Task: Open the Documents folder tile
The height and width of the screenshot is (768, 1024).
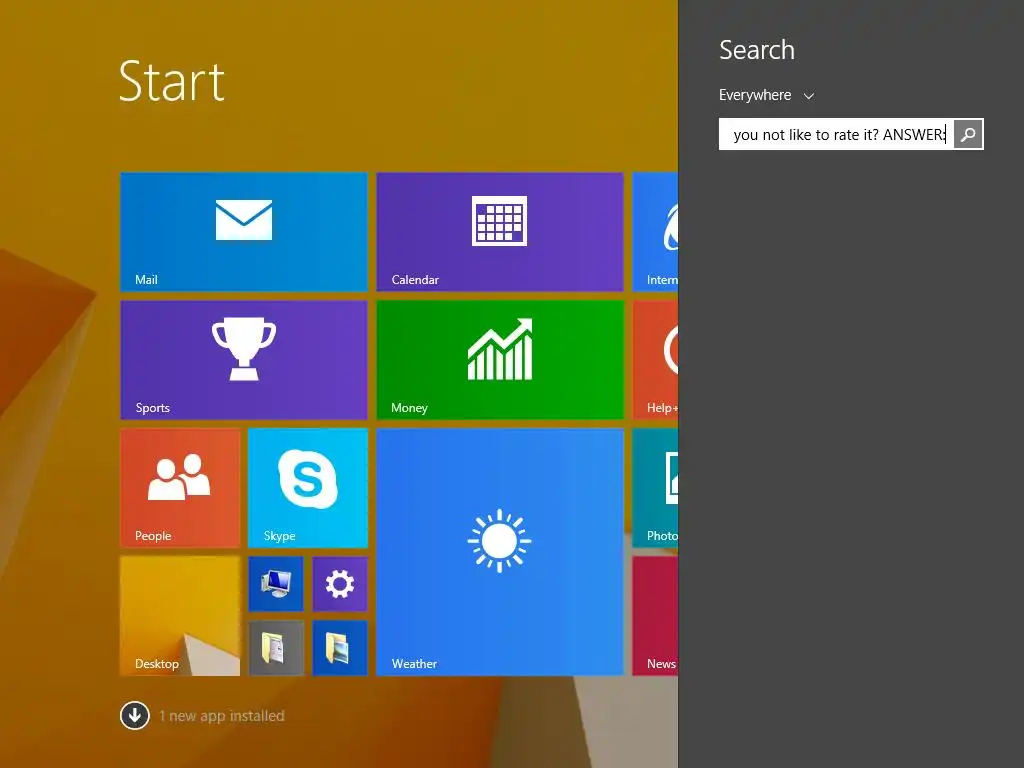Action: pyautogui.click(x=276, y=648)
